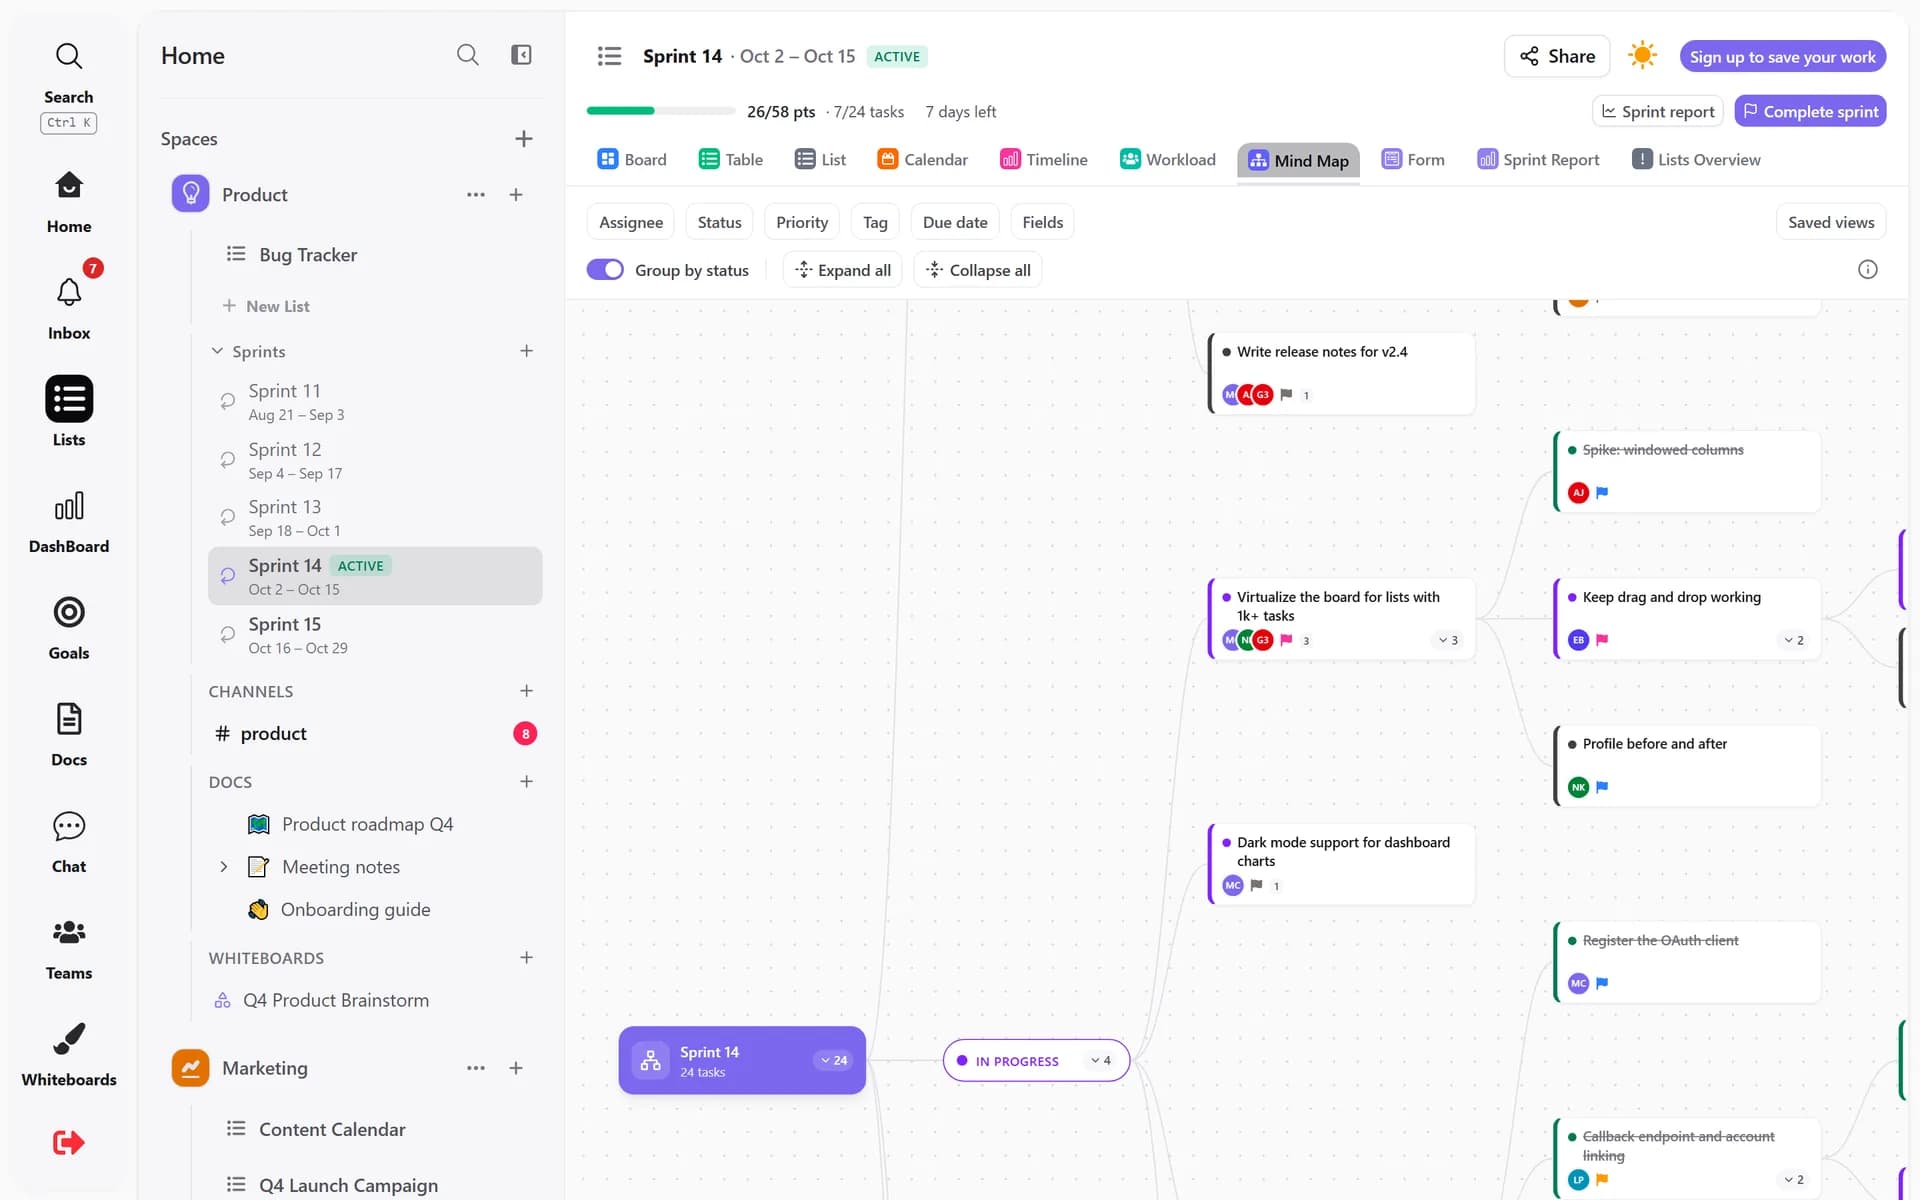Open Product space more options menu
Viewport: 1920px width, 1200px height.
tap(475, 195)
